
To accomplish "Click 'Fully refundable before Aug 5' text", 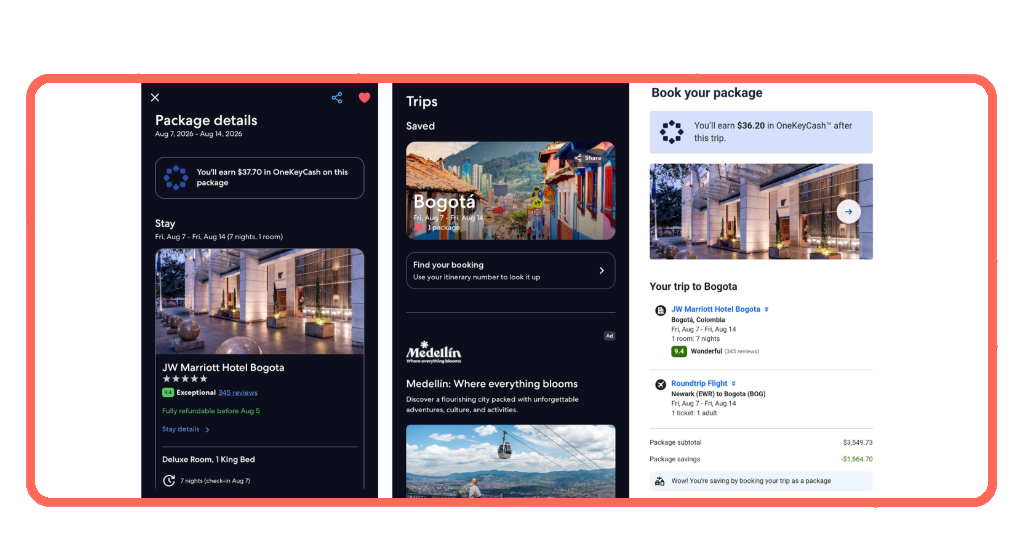I will tap(211, 411).
